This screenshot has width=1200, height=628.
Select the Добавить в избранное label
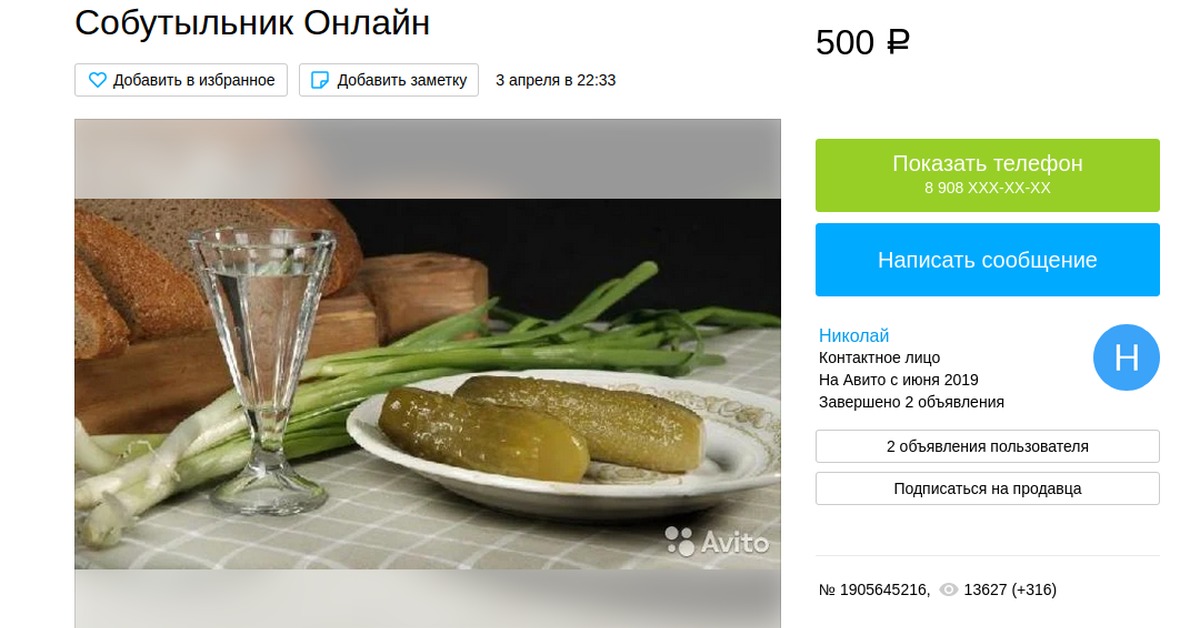pyautogui.click(x=194, y=80)
